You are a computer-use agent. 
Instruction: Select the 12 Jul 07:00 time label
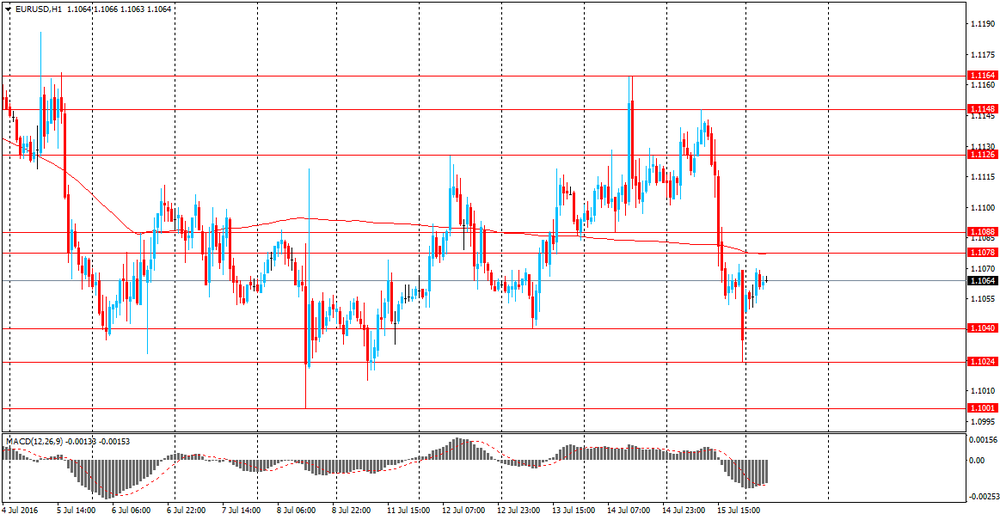(x=463, y=510)
